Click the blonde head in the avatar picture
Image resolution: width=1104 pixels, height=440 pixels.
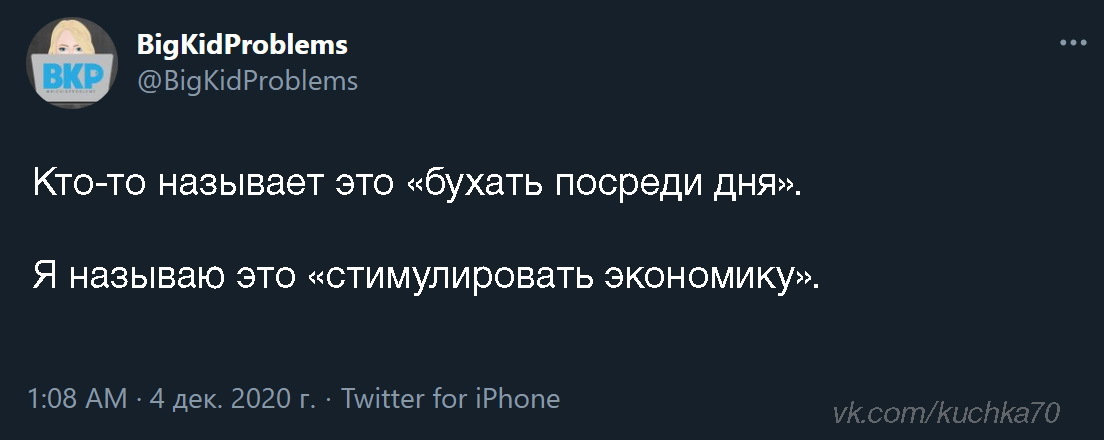70,42
